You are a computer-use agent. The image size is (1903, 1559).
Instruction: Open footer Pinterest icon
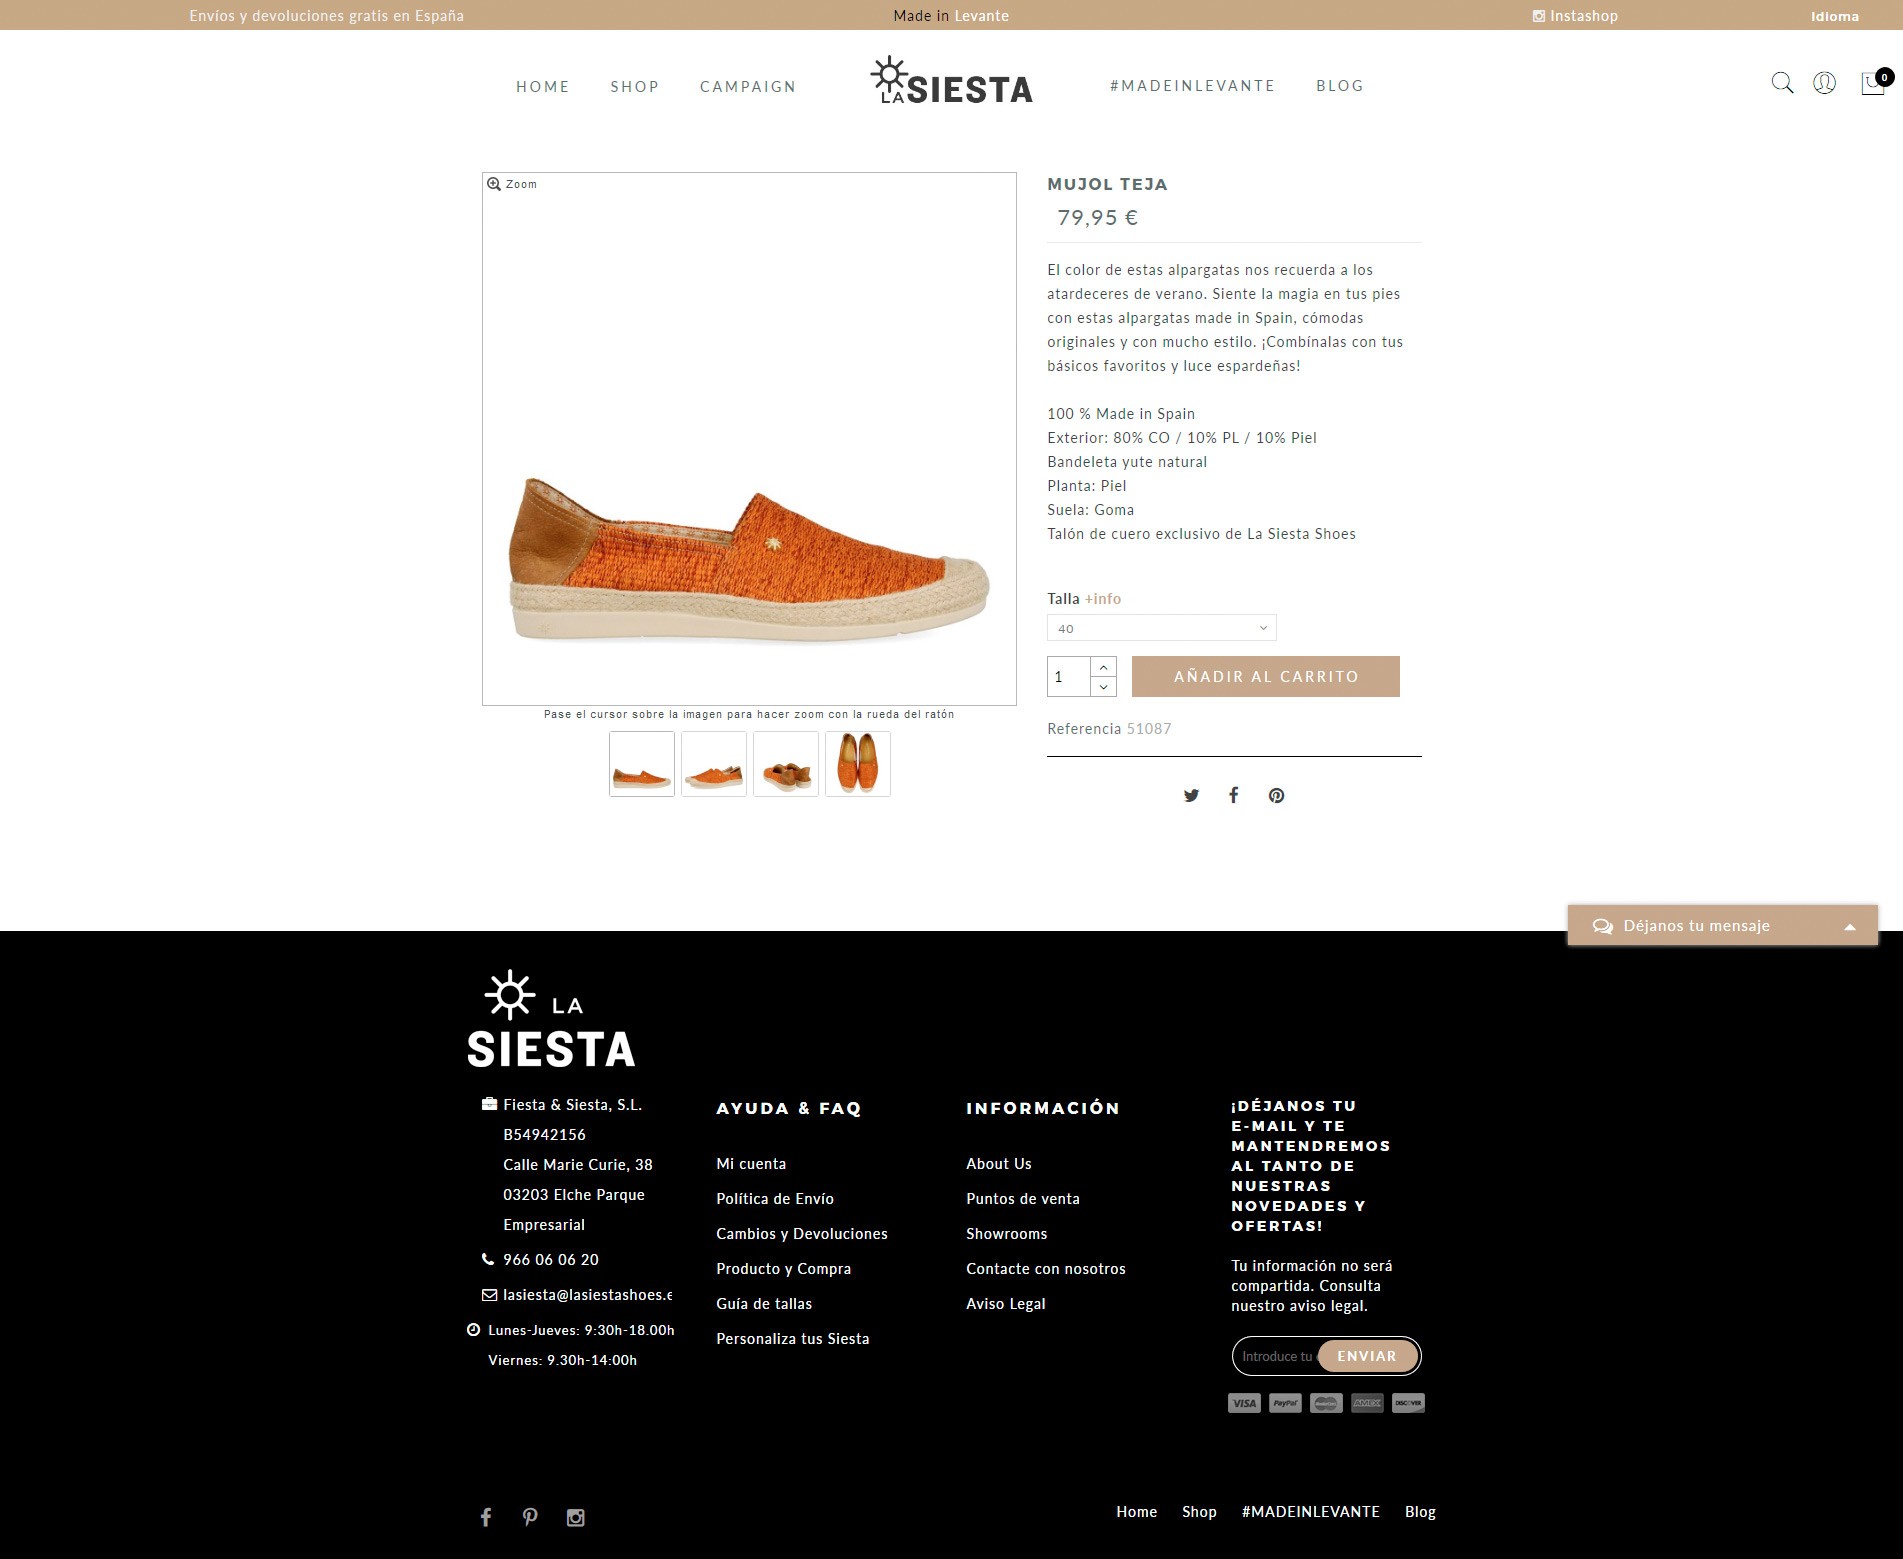(x=530, y=1517)
